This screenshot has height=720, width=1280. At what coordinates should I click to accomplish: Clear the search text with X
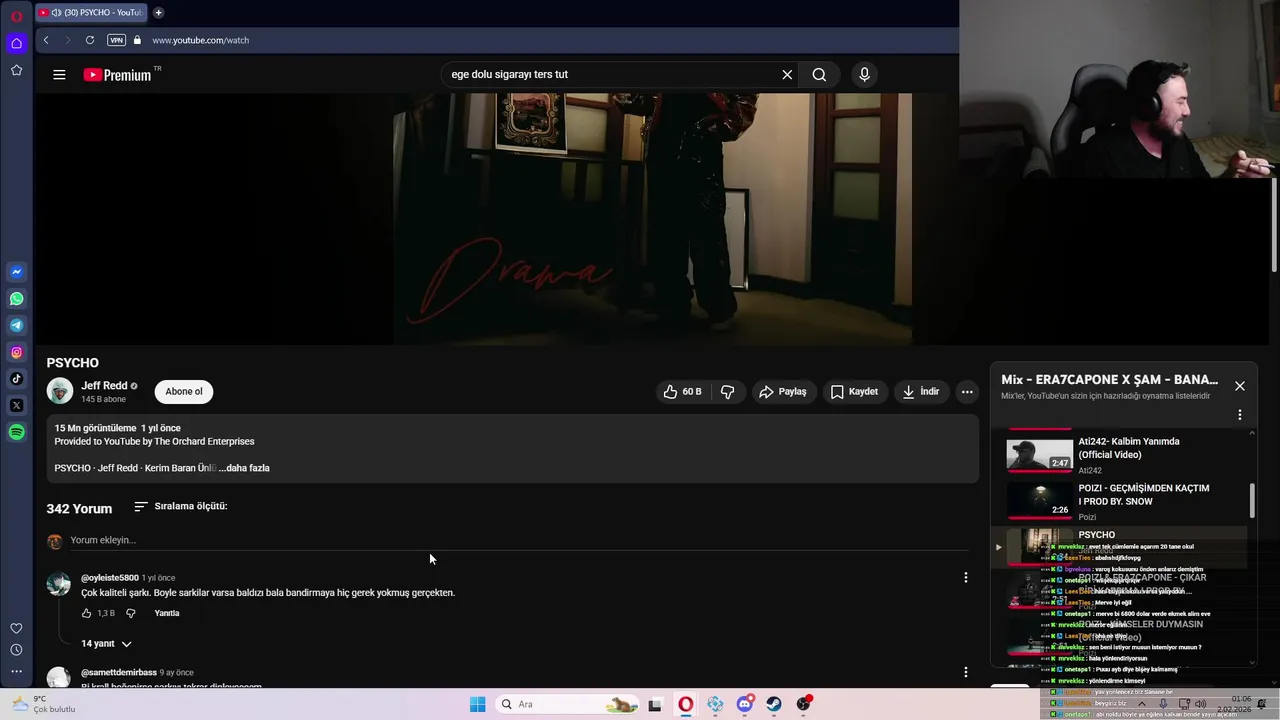coord(787,74)
